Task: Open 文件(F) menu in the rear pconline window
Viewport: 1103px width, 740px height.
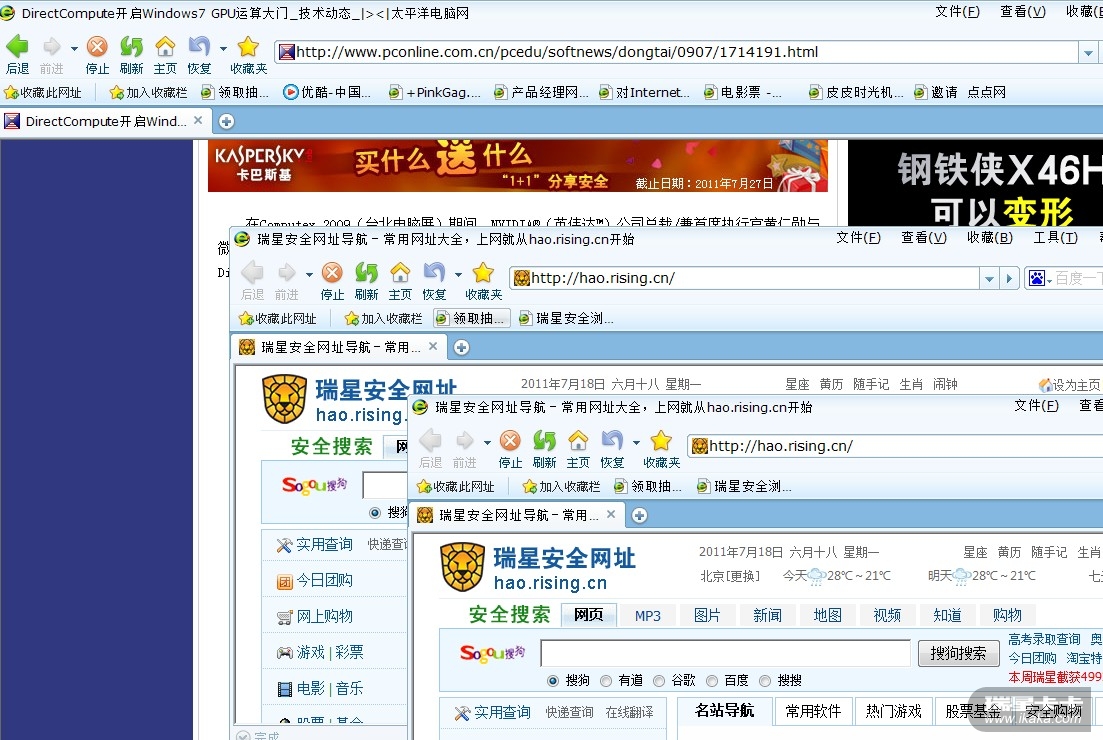Action: [x=957, y=12]
